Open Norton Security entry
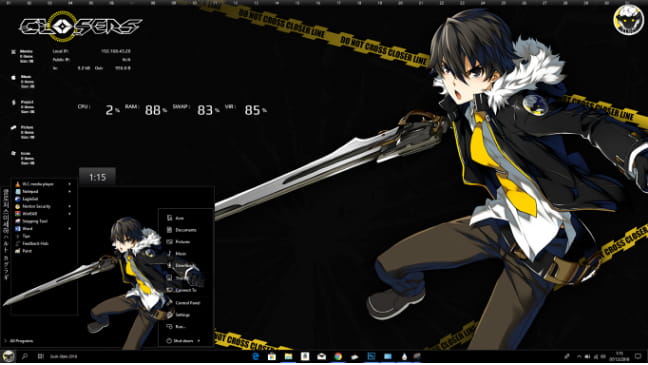This screenshot has width=648, height=365. (36, 206)
